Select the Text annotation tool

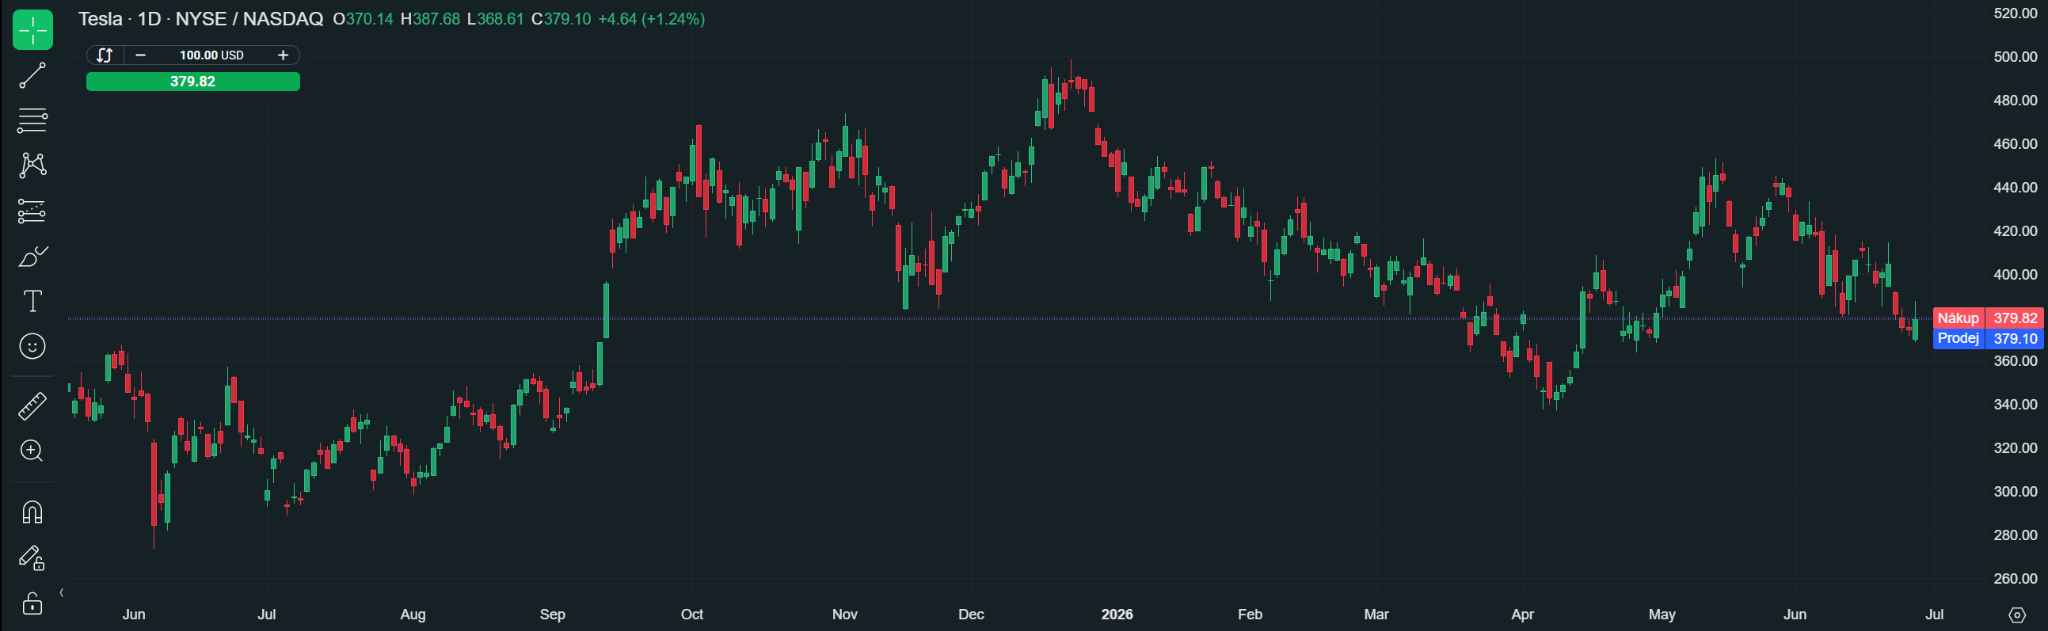[32, 301]
